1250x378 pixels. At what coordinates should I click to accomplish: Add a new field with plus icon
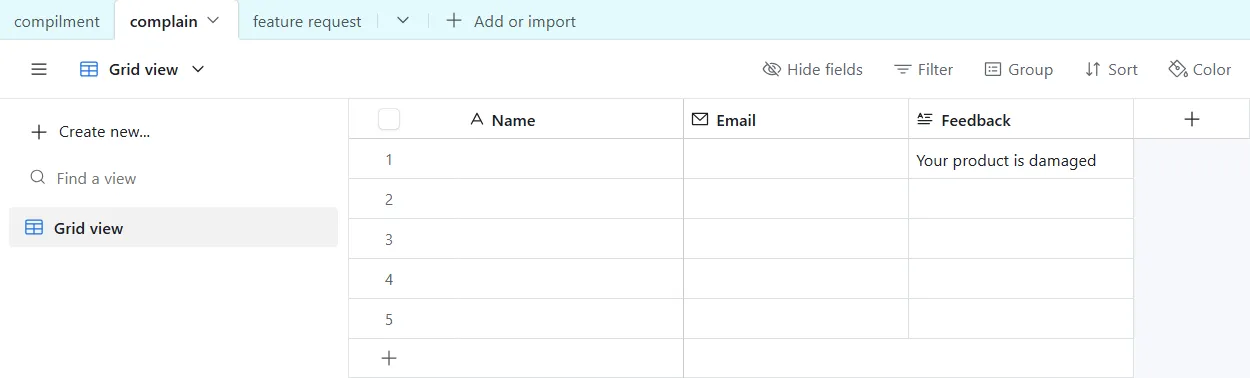point(1191,119)
